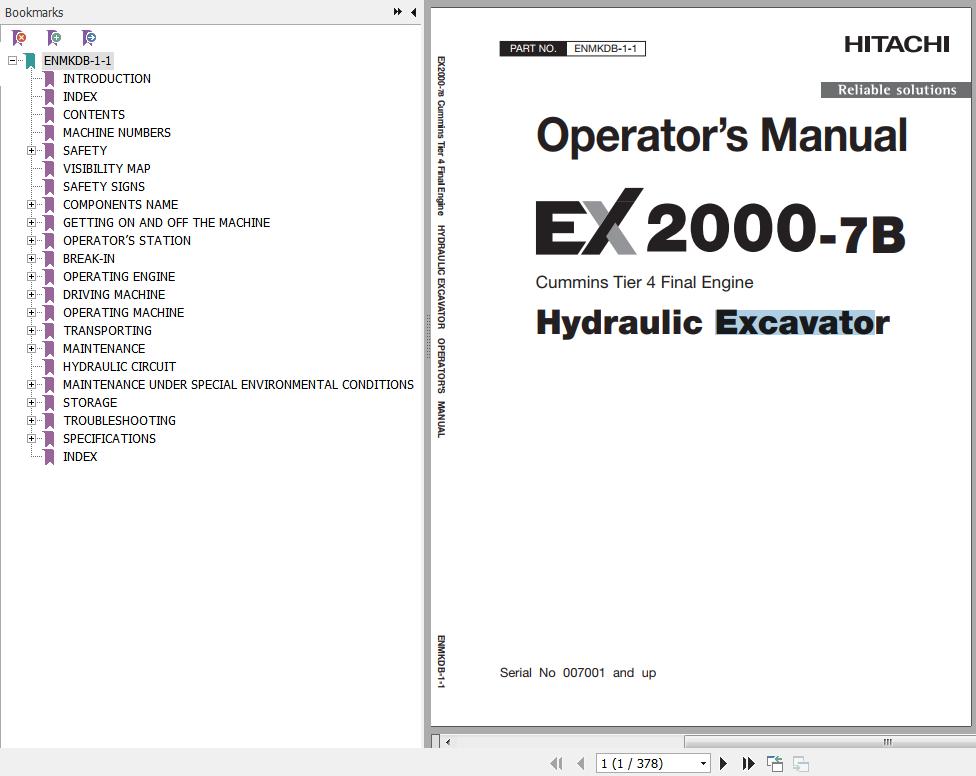
Task: Open the MACHINE NUMBERS bookmark
Action: click(116, 133)
